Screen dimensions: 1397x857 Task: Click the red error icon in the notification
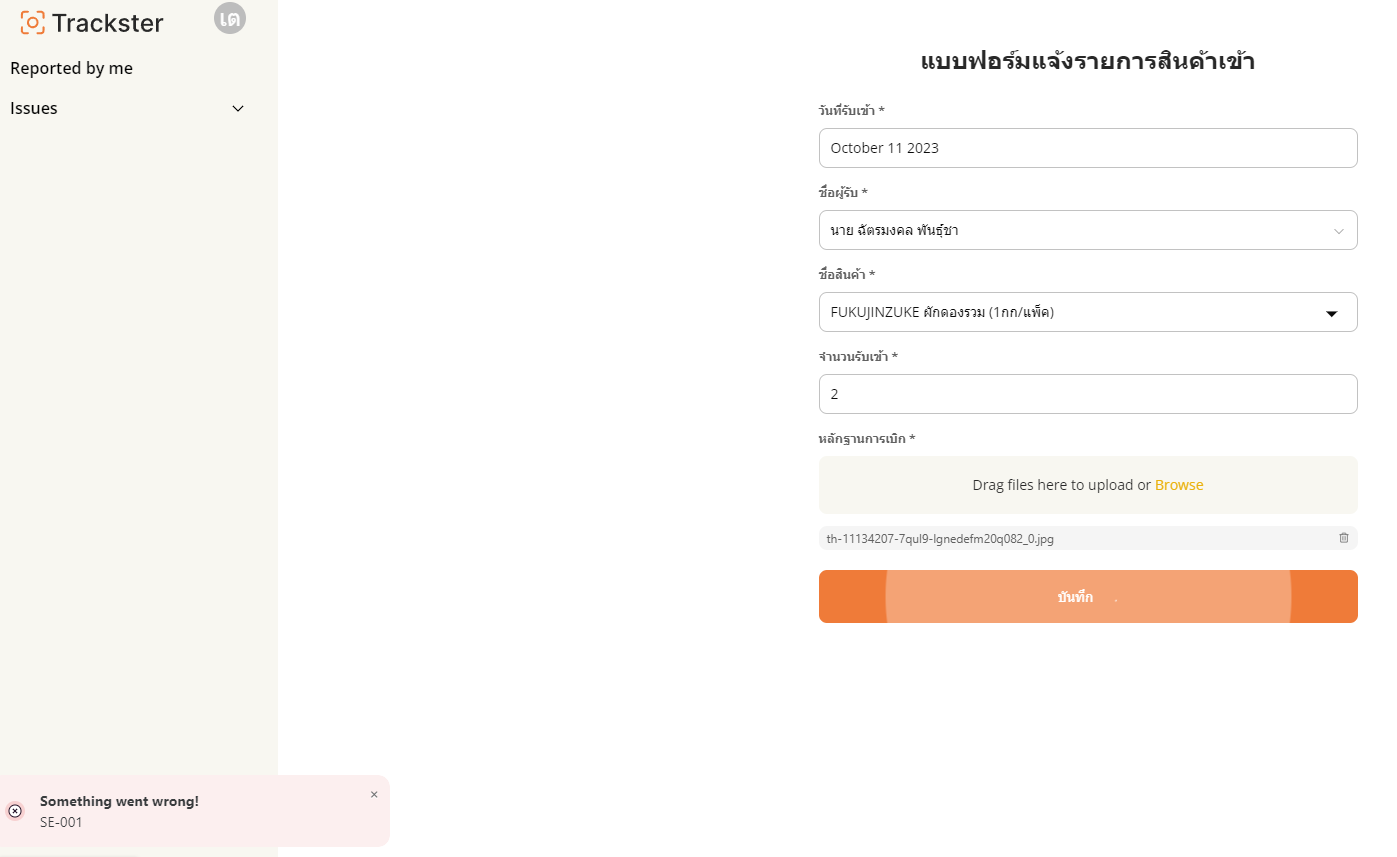tap(15, 811)
